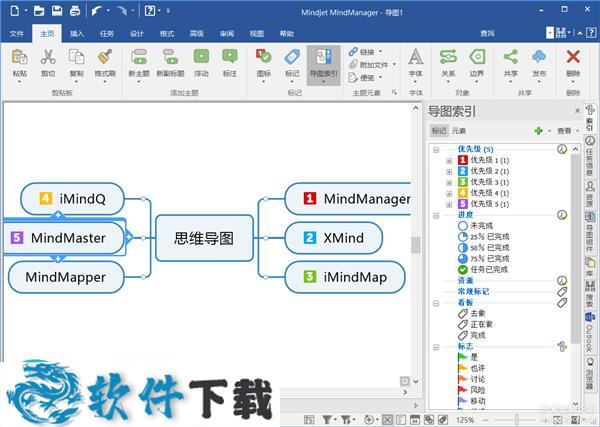Select the 标记 tab in map index panel

point(439,131)
